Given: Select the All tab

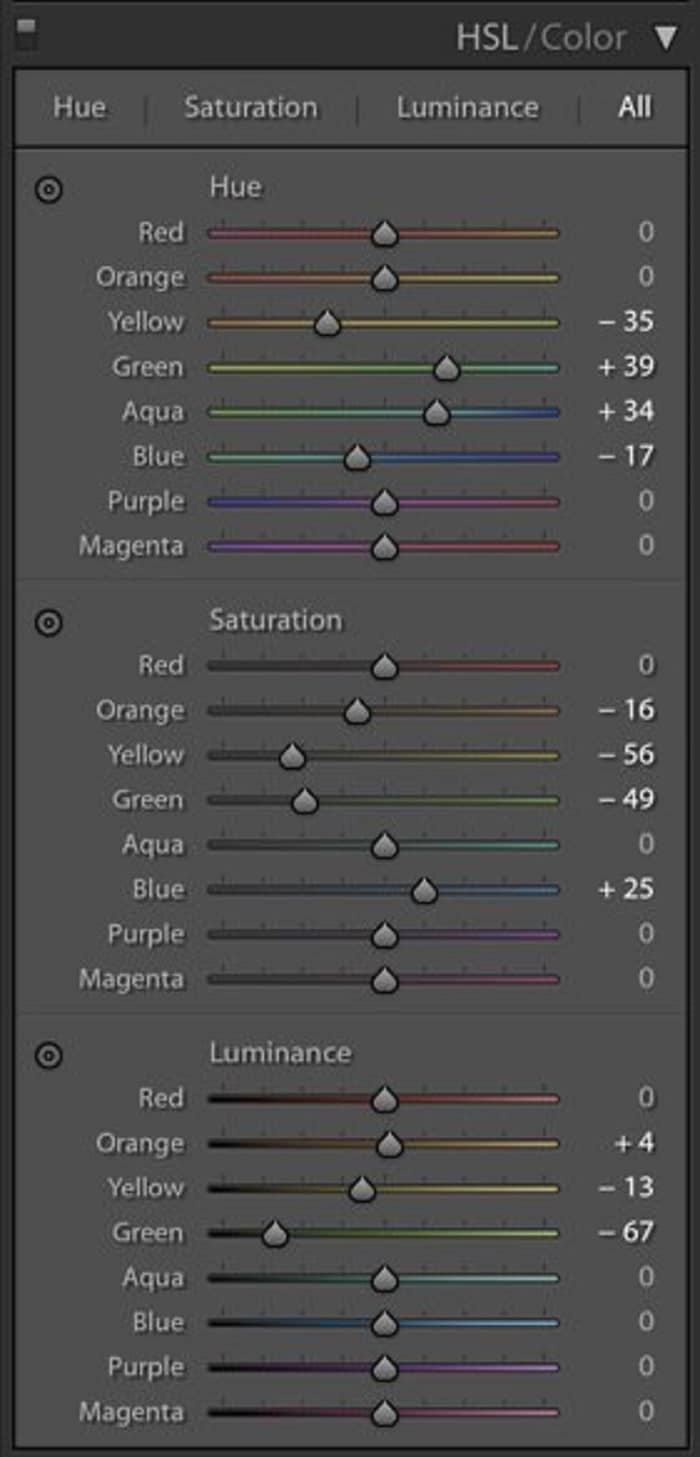Looking at the screenshot, I should coord(635,108).
